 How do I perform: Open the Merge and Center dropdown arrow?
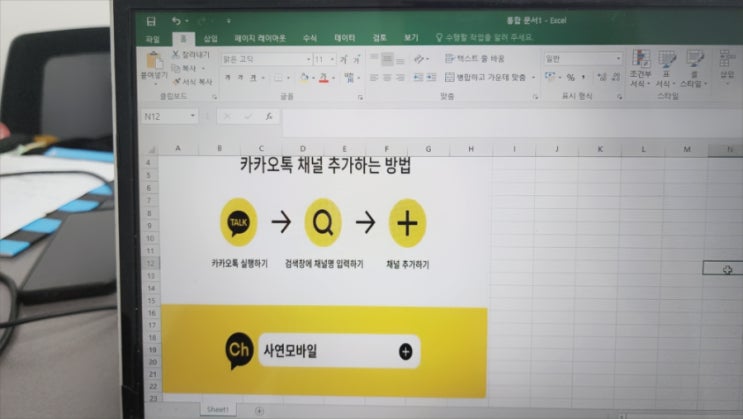coord(534,77)
